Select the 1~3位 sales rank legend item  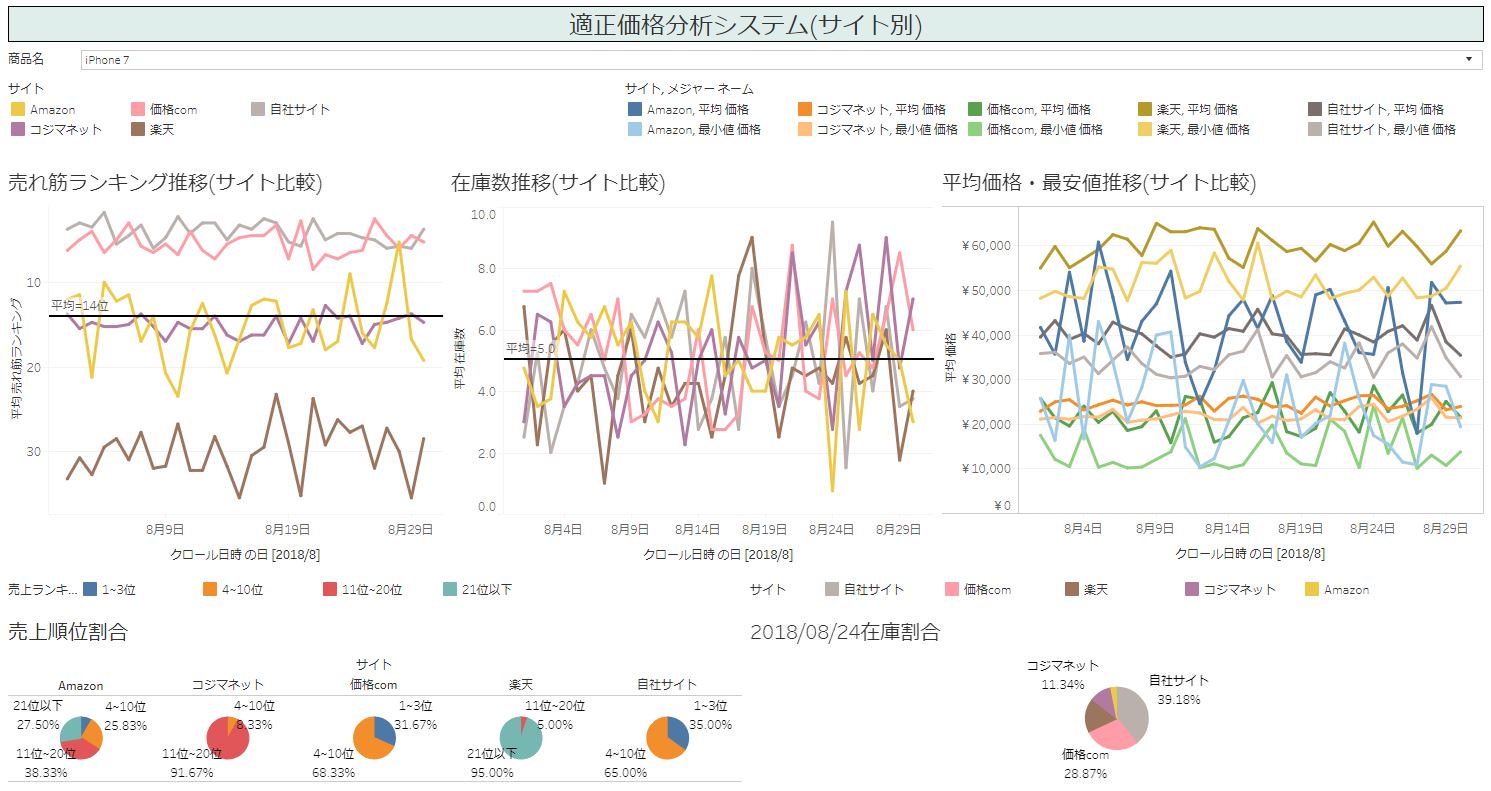[109, 589]
